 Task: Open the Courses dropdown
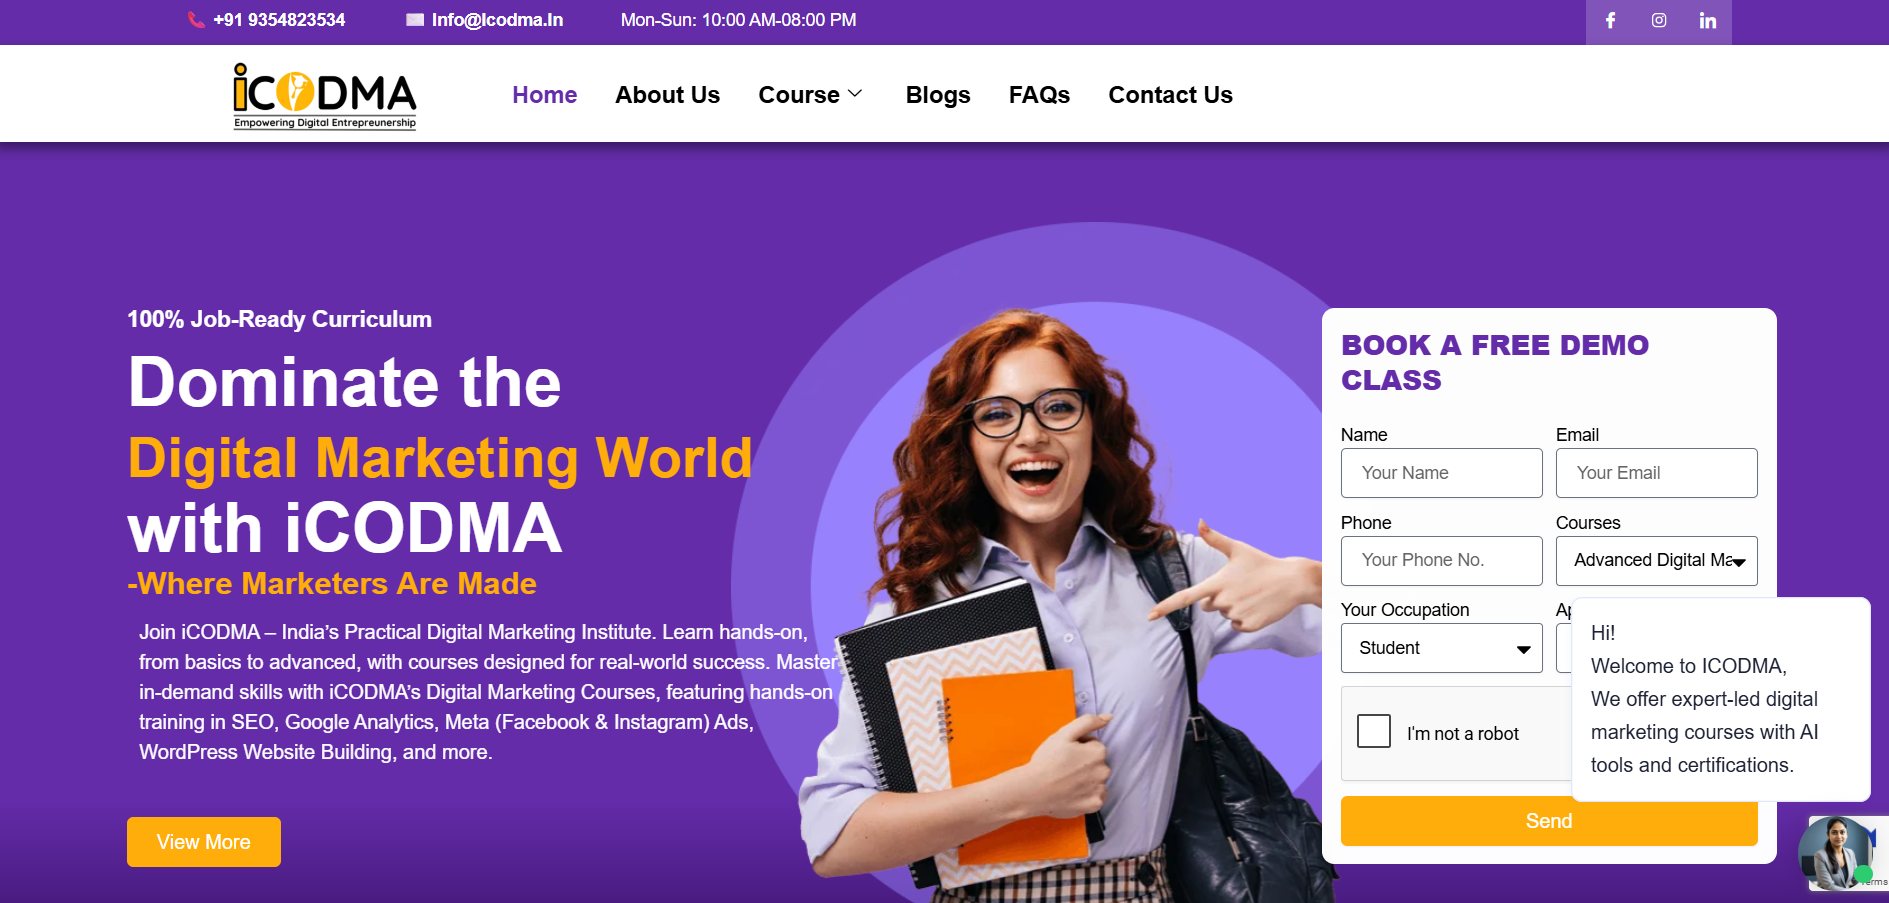1656,561
